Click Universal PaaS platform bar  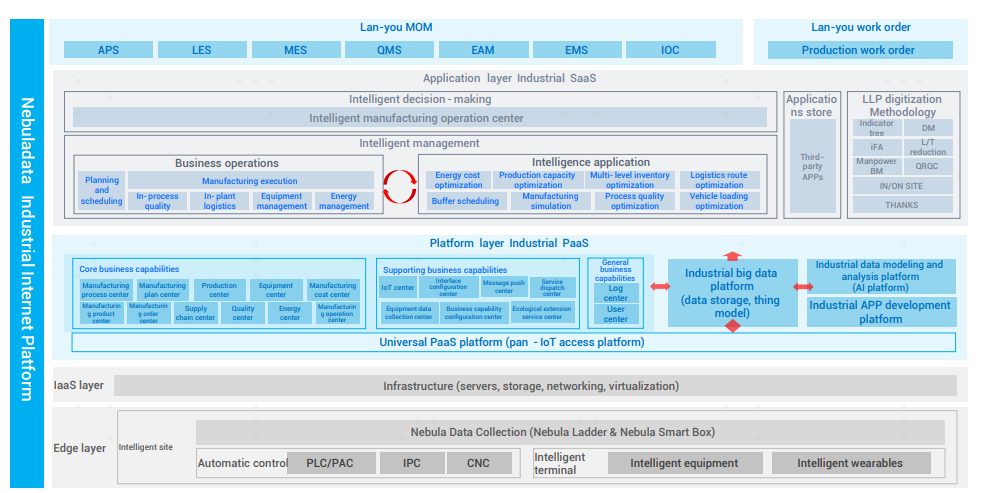click(514, 342)
